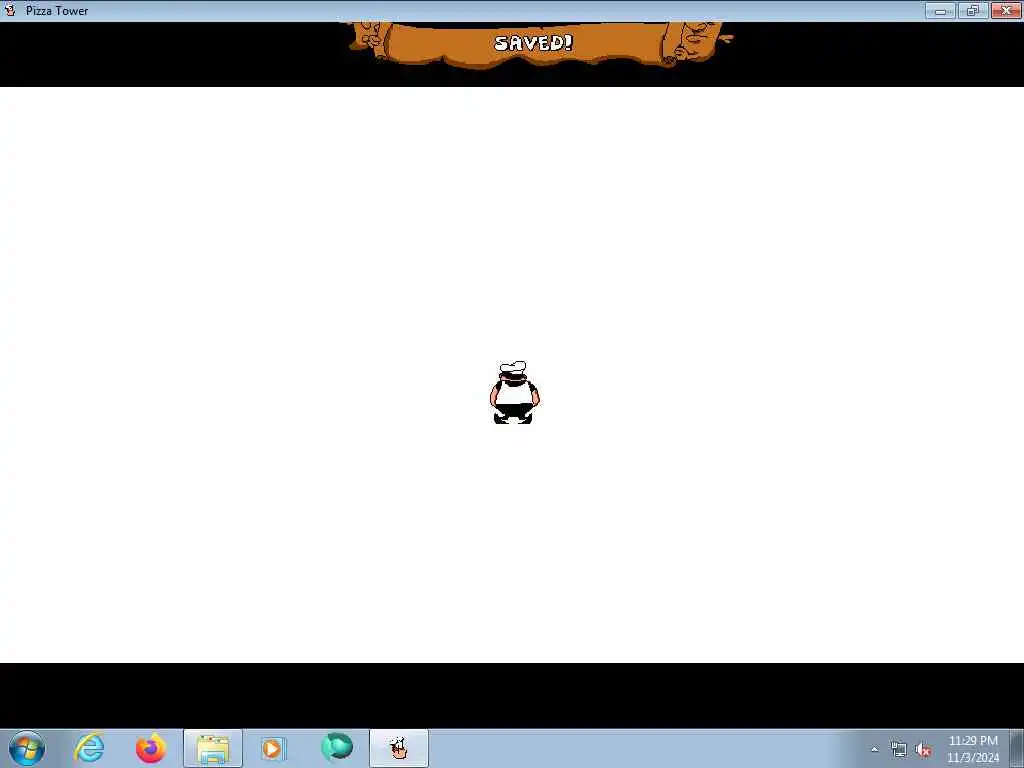1024x768 pixels.
Task: Close the Pizza Tower window
Action: click(x=1006, y=10)
